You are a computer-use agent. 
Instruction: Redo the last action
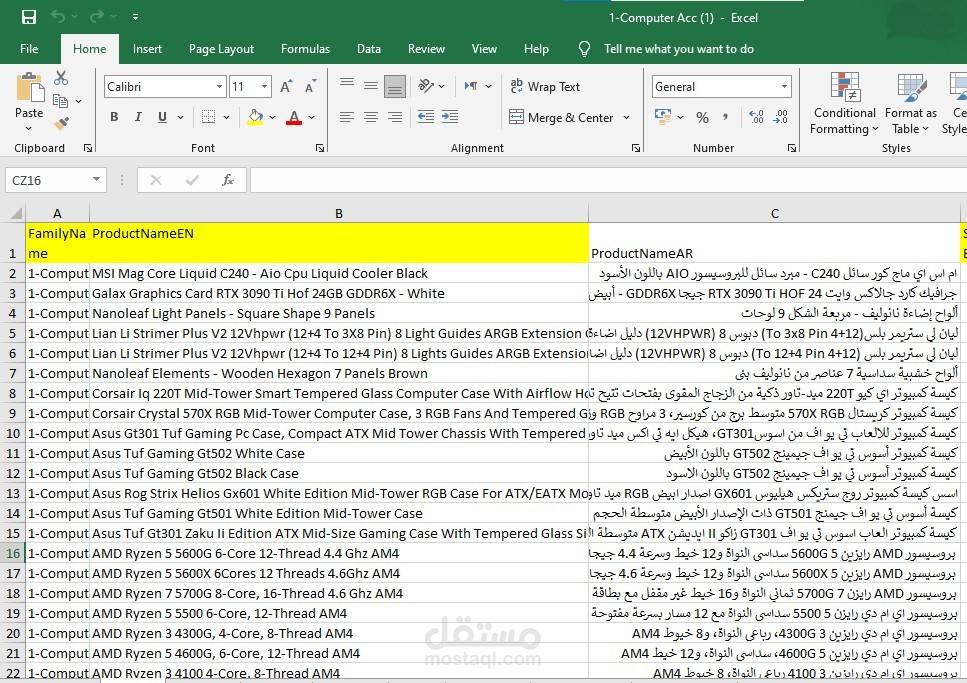click(x=97, y=17)
